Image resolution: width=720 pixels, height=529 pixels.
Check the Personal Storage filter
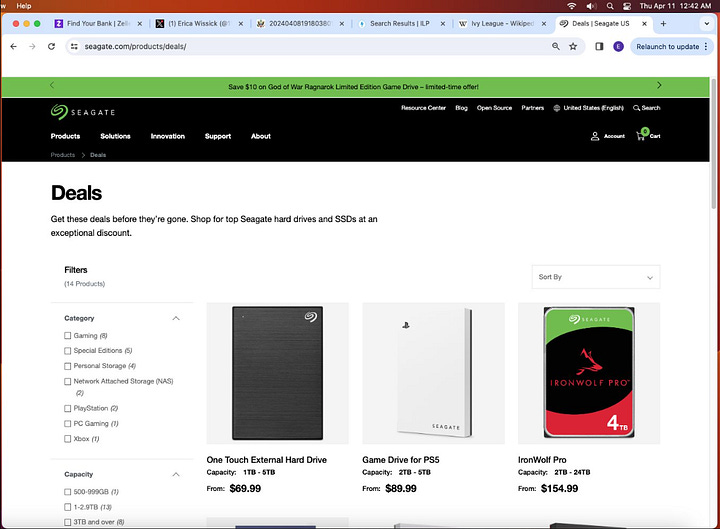click(68, 366)
